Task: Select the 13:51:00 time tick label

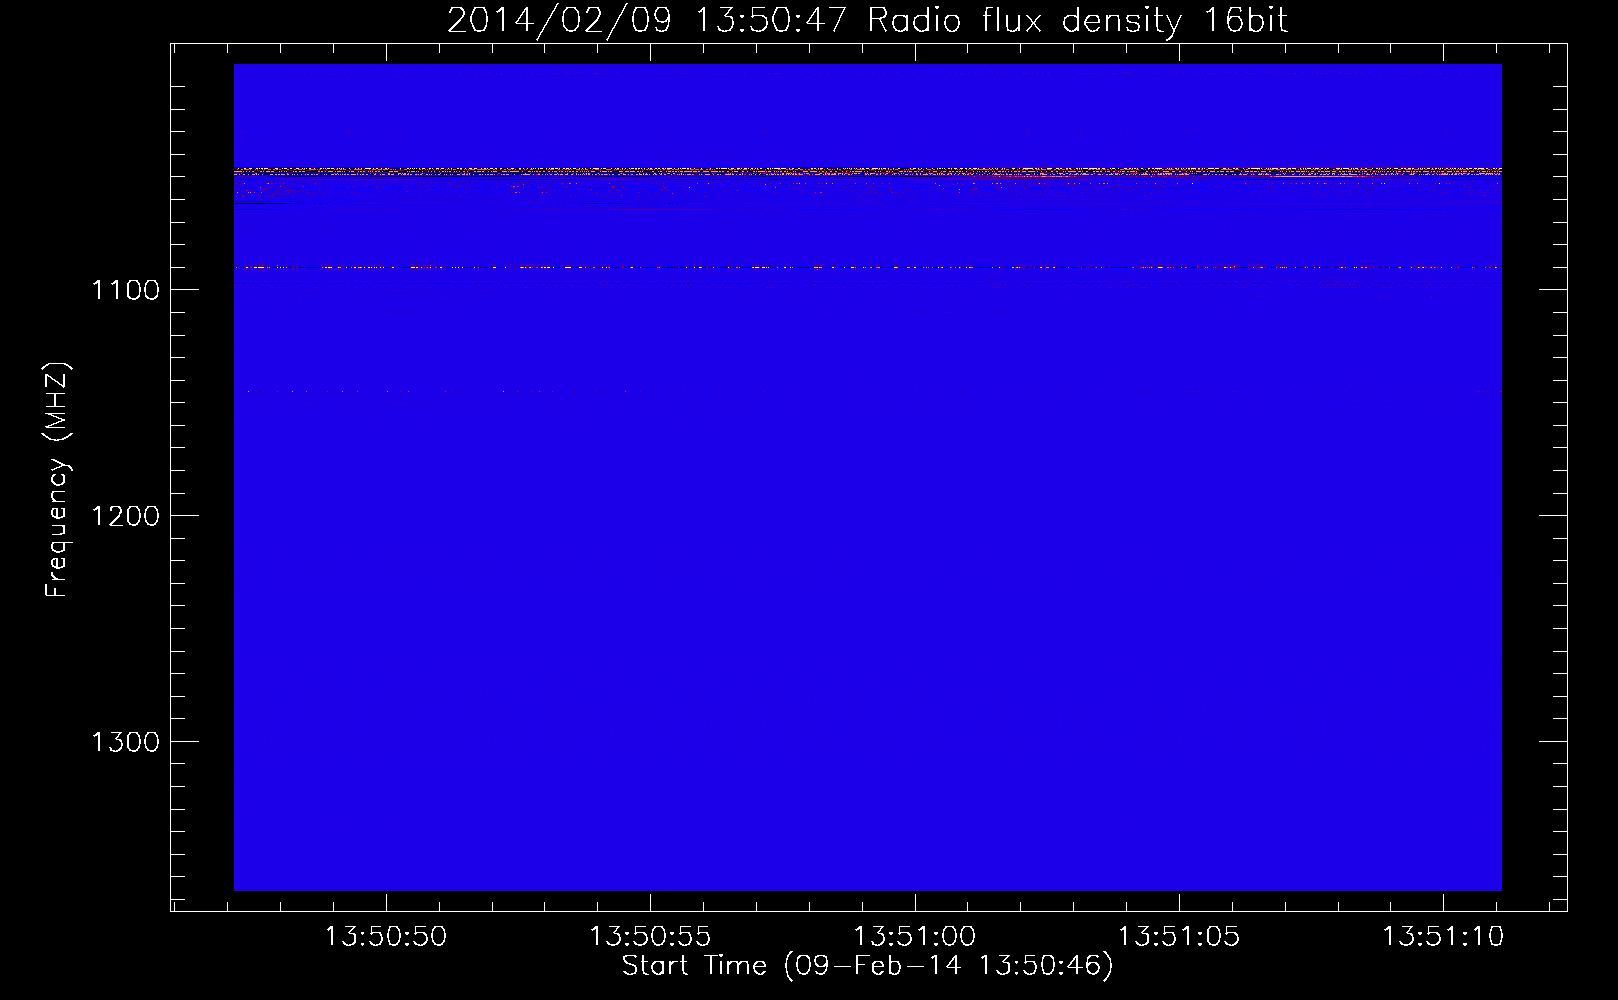Action: point(914,937)
